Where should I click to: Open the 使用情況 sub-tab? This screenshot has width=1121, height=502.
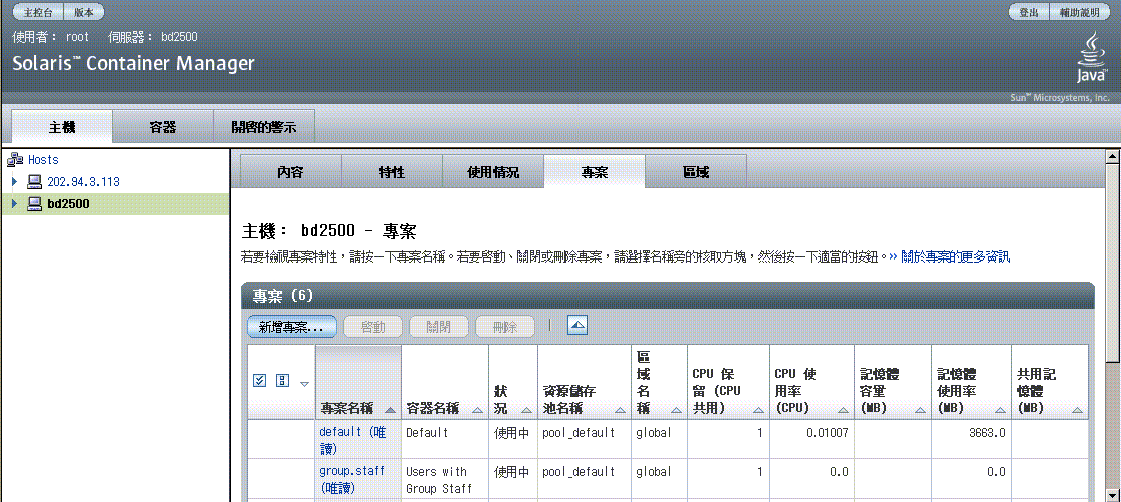(493, 172)
